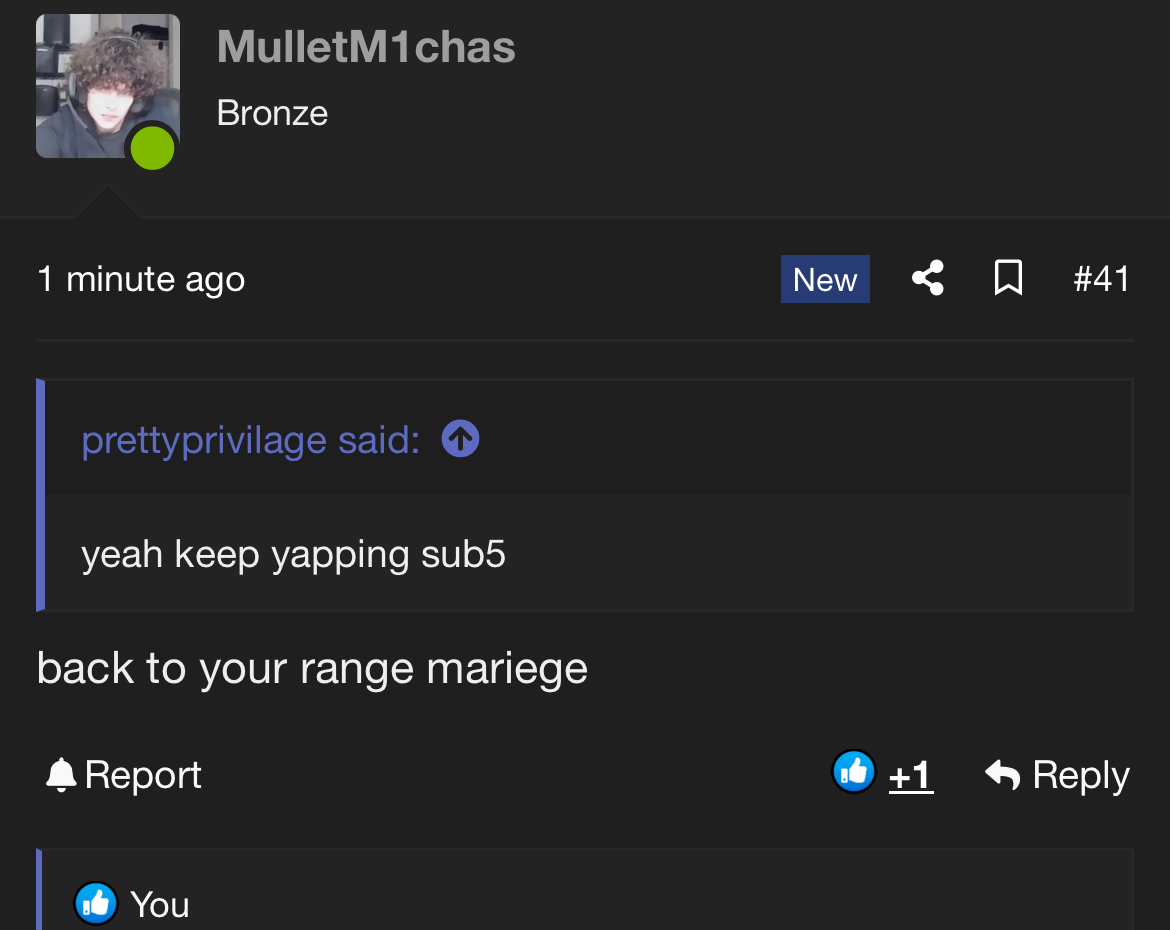This screenshot has height=930, width=1170.
Task: Click quoted text "yeah keep yapping sub5"
Action: pos(293,554)
